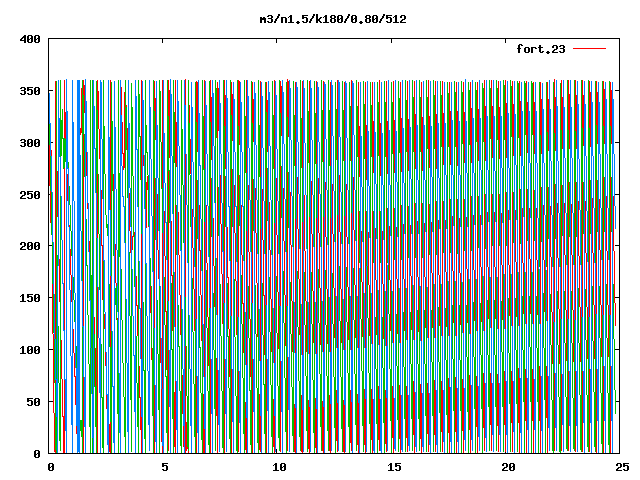640x480 pixels.
Task: Click the y-axis label 100
Action: [x=30, y=350]
